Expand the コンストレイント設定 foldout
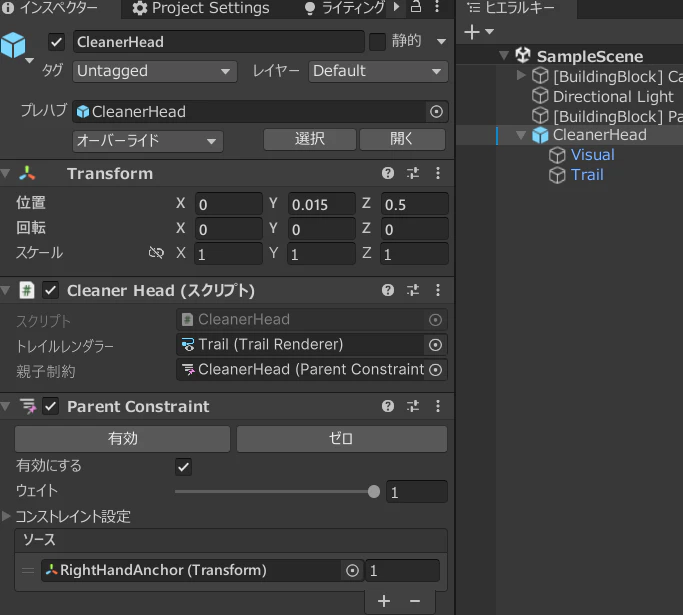683x615 pixels. click(6, 516)
